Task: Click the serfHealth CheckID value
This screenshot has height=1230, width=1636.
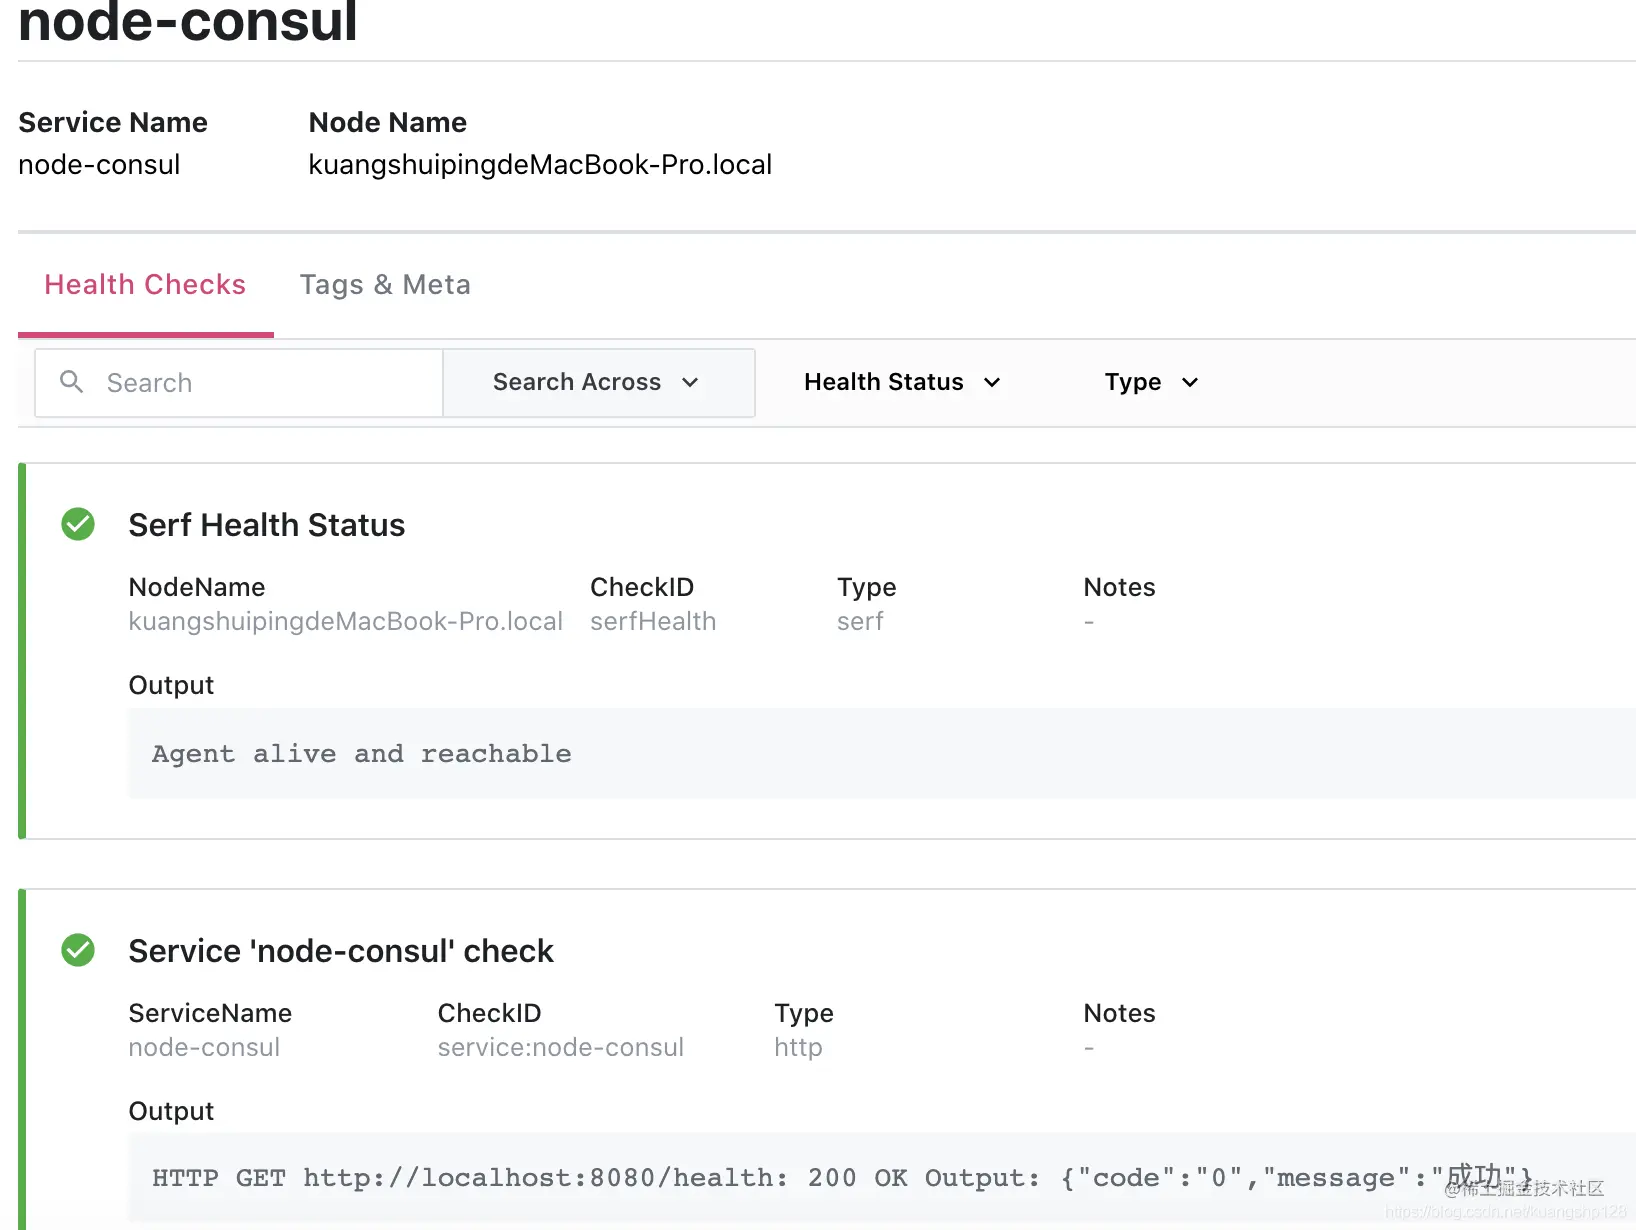Action: [653, 621]
